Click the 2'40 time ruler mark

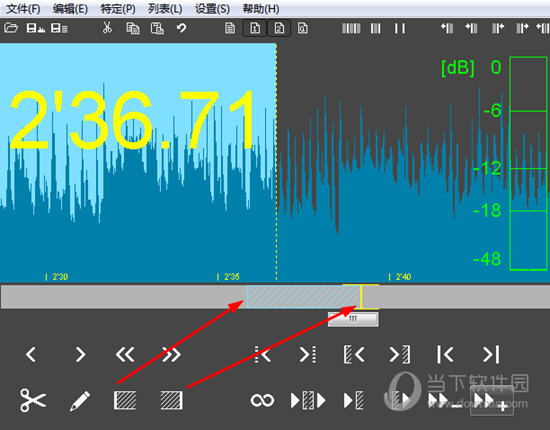coord(400,277)
